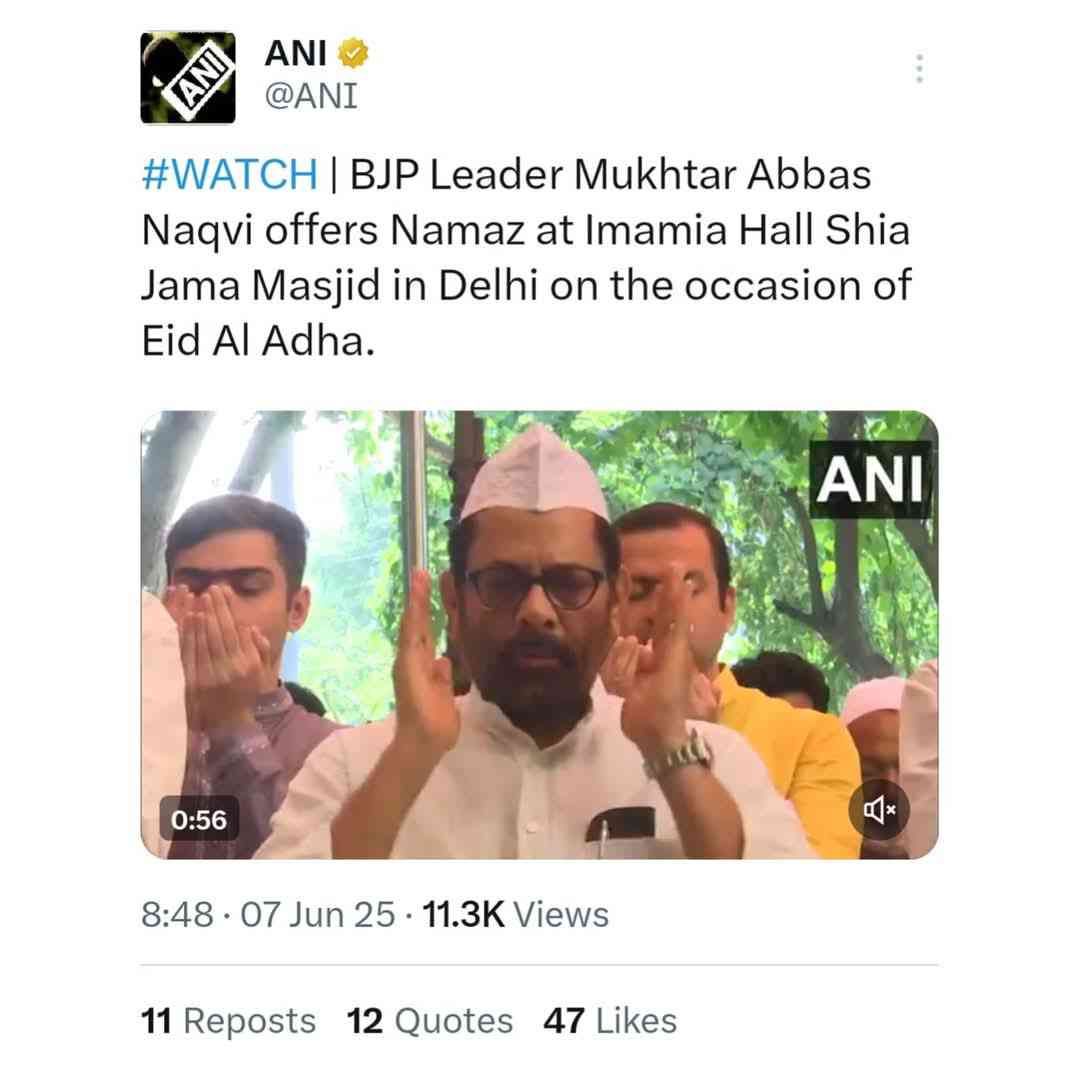The width and height of the screenshot is (1080, 1080).
Task: View the 12 Quotes list
Action: [430, 1021]
